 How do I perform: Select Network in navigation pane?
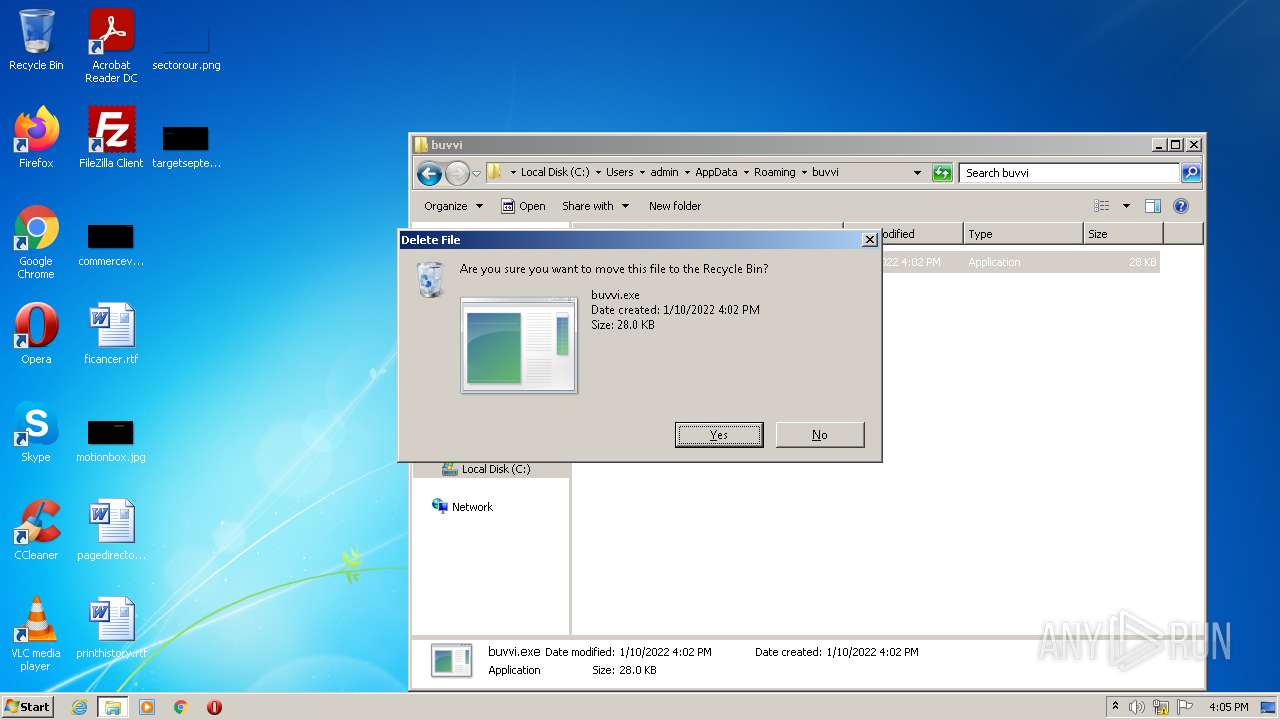(x=462, y=507)
